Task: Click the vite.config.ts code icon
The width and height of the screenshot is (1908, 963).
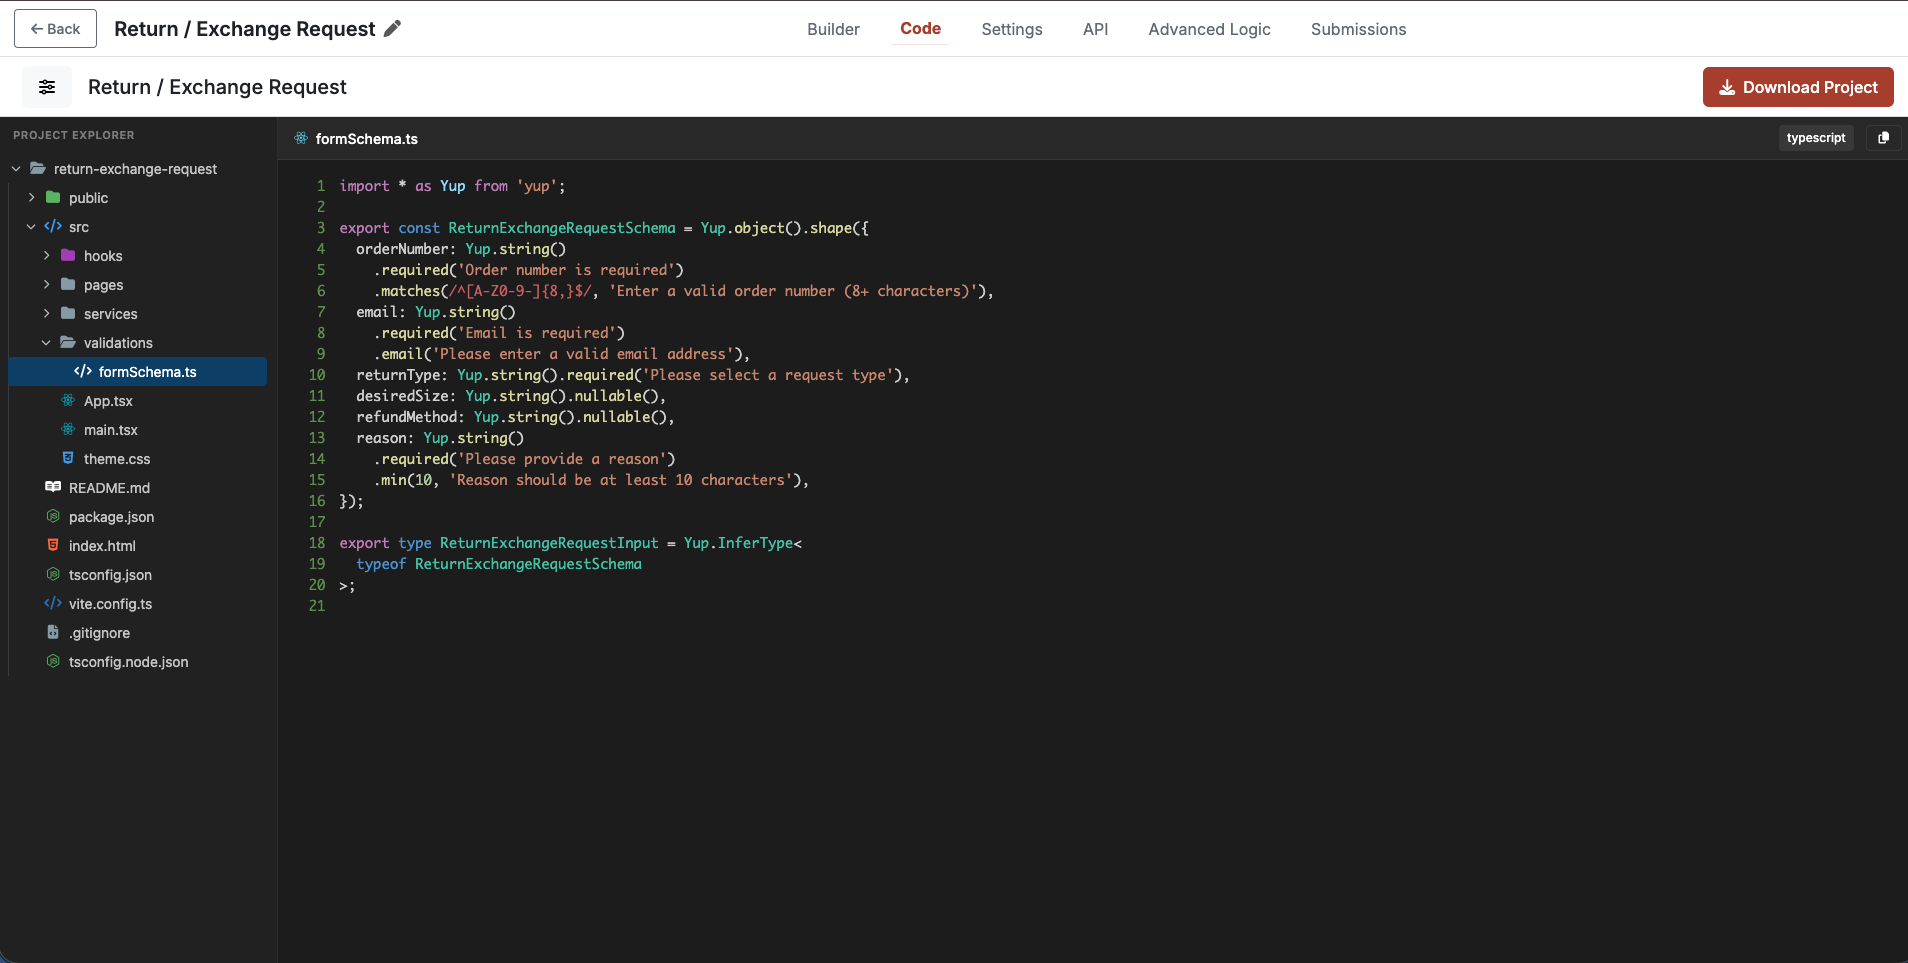Action: tap(53, 603)
